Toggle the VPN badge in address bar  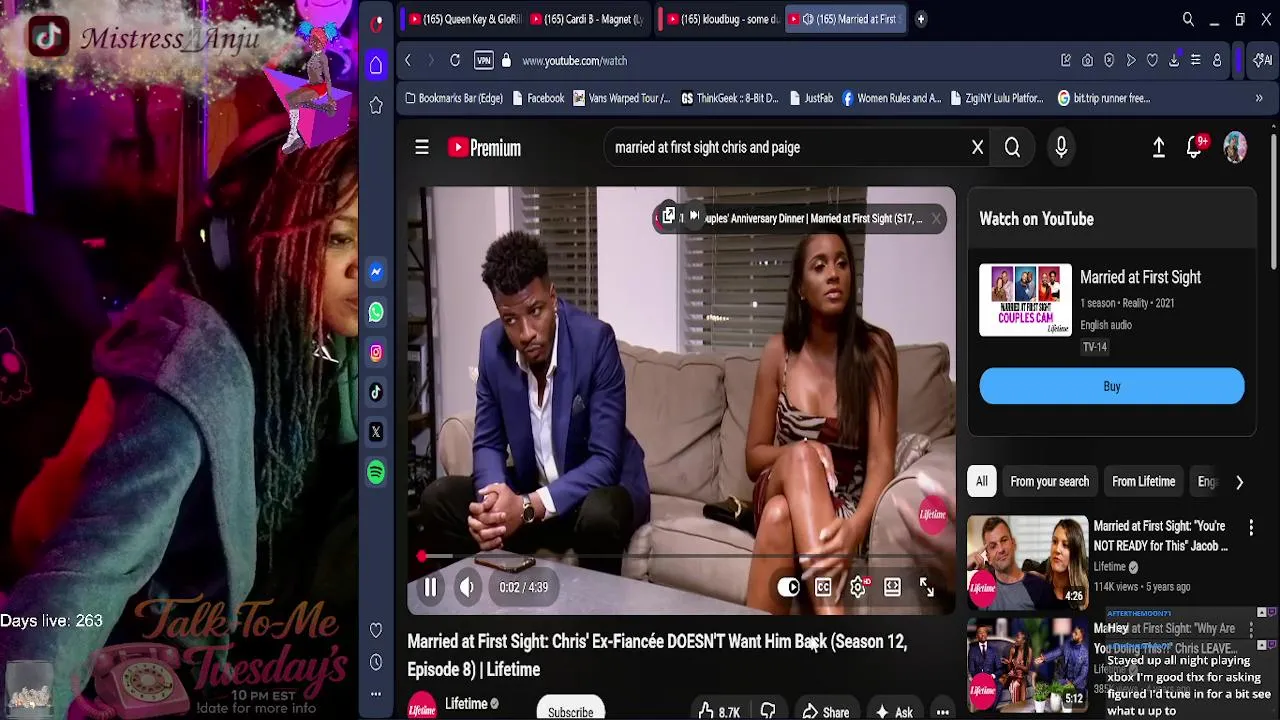484,61
